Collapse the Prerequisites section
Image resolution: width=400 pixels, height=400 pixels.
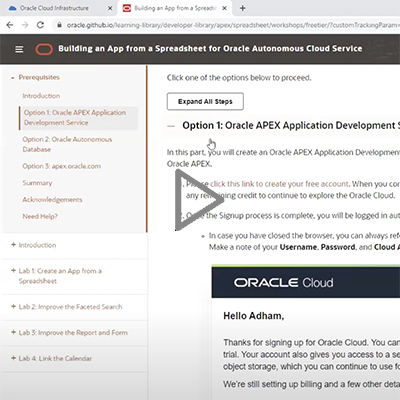click(x=12, y=78)
